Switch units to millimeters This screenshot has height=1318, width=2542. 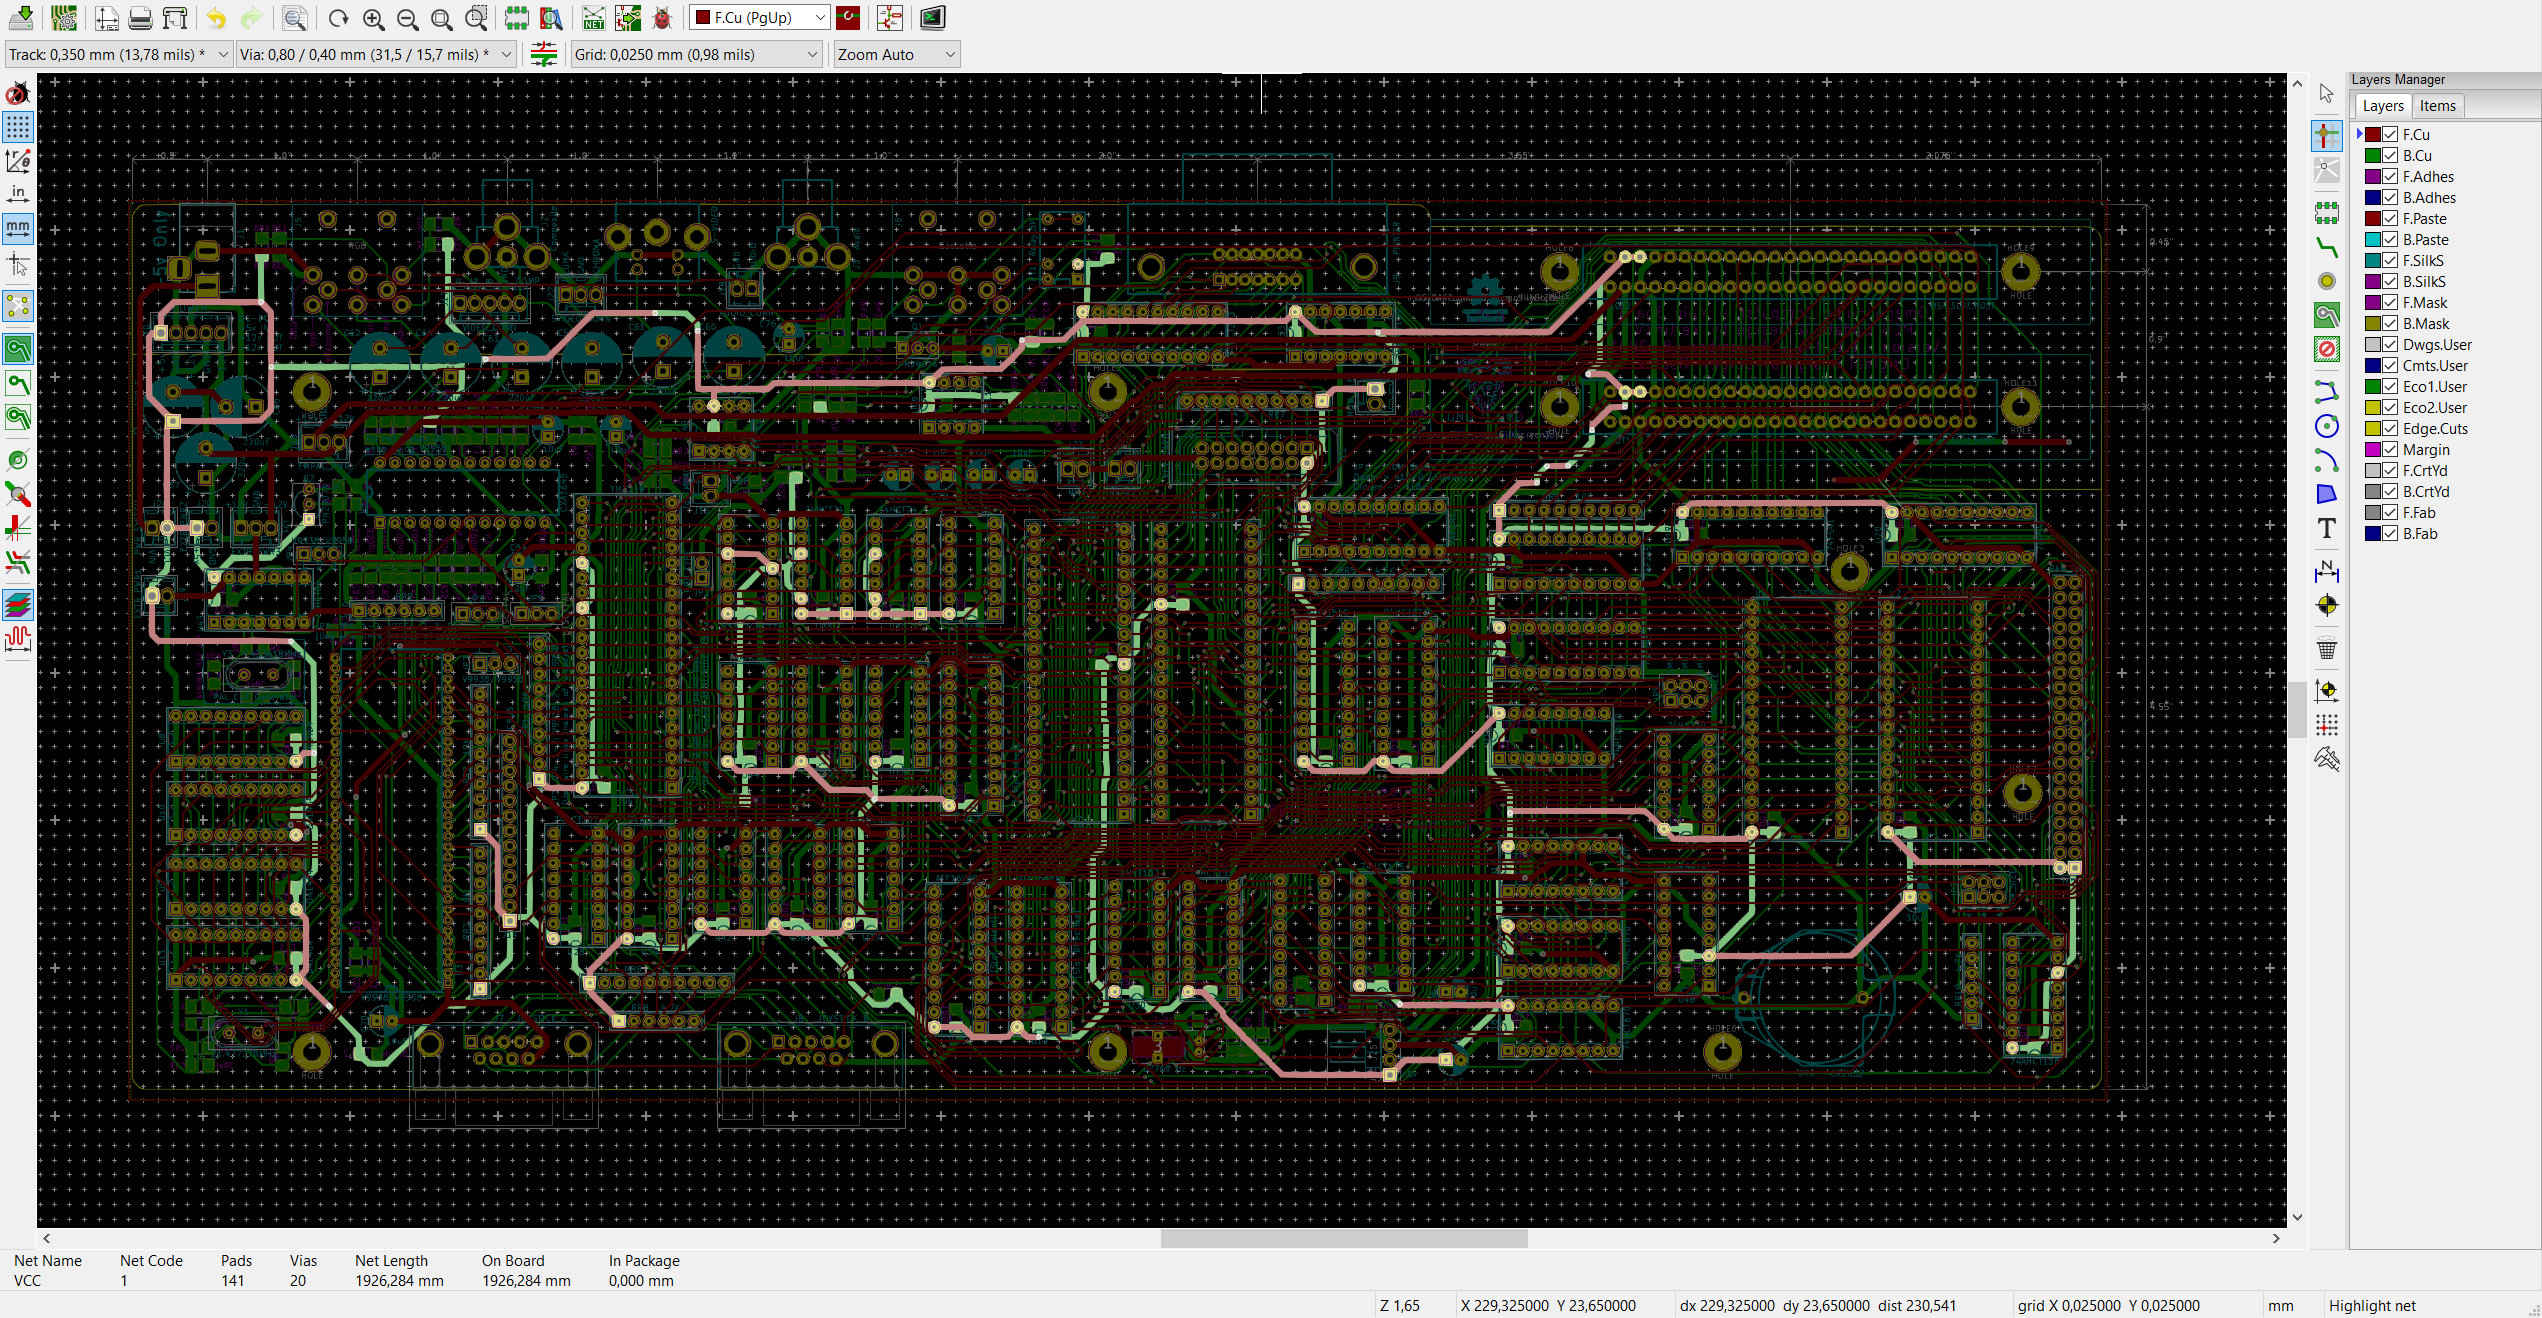tap(18, 228)
